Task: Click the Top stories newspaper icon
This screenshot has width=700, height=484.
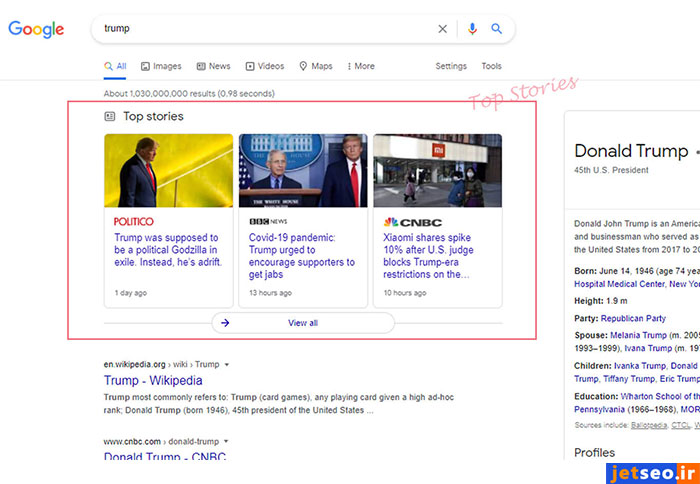Action: coord(110,116)
